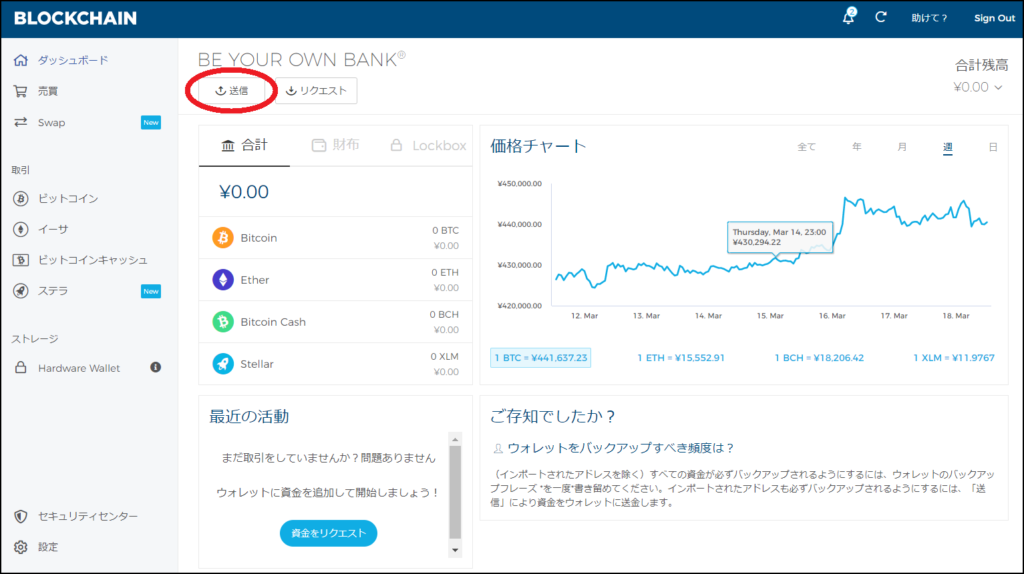Click the notification bell icon
1024x574 pixels.
click(x=848, y=17)
